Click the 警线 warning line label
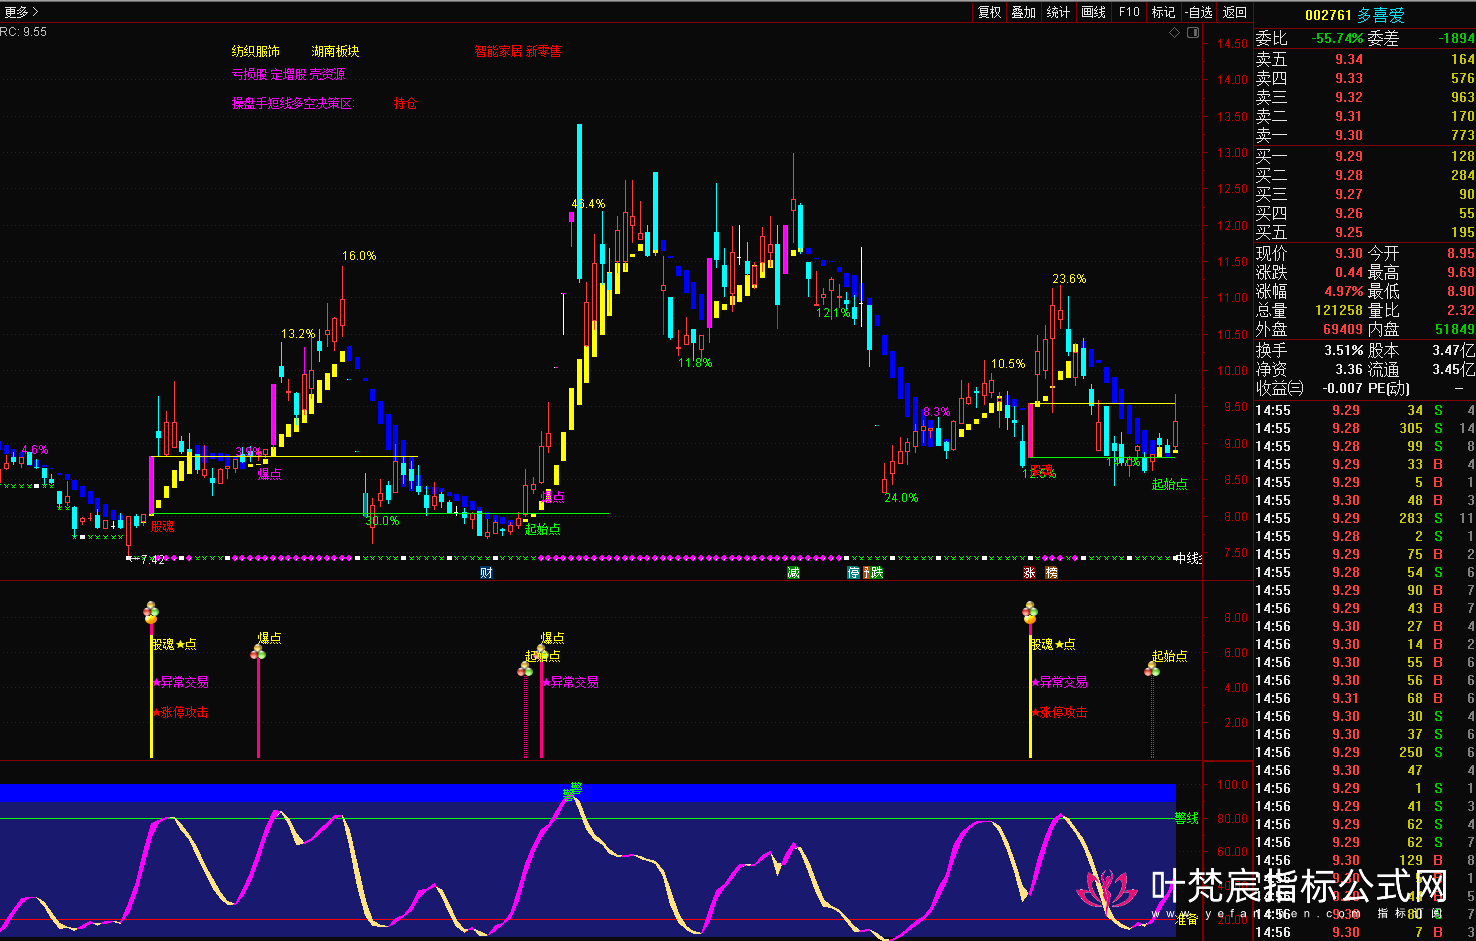This screenshot has width=1476, height=941. [1186, 818]
